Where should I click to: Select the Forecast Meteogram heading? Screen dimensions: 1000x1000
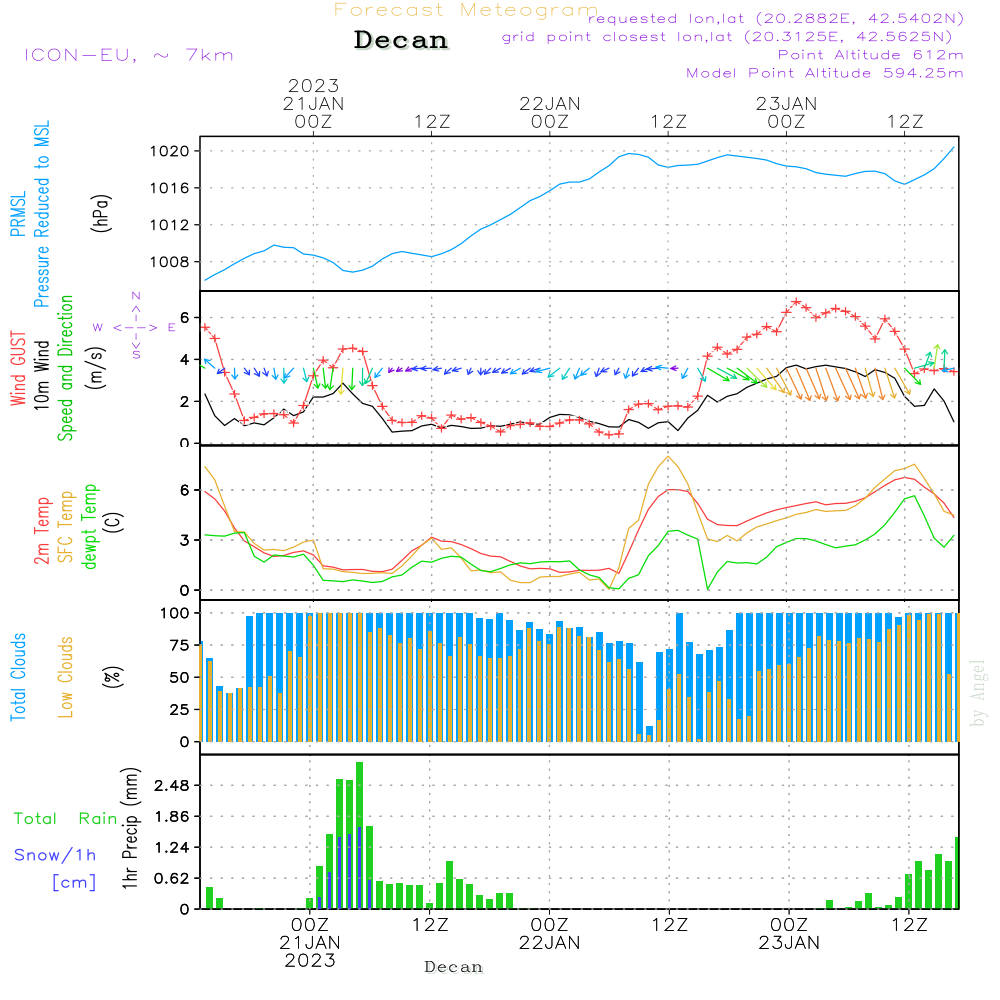point(466,10)
